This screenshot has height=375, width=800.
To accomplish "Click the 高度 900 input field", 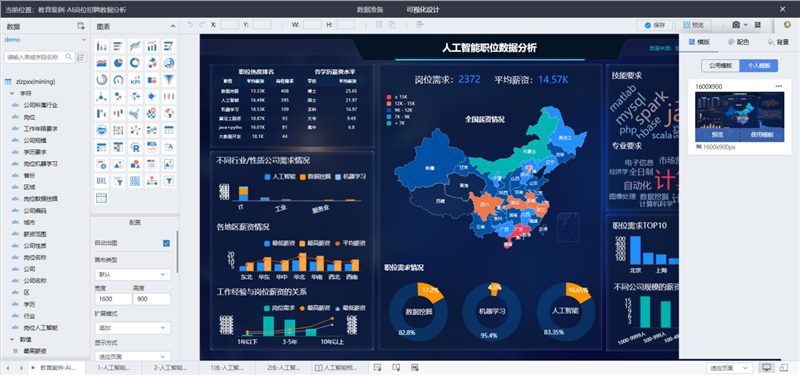I will 152,299.
